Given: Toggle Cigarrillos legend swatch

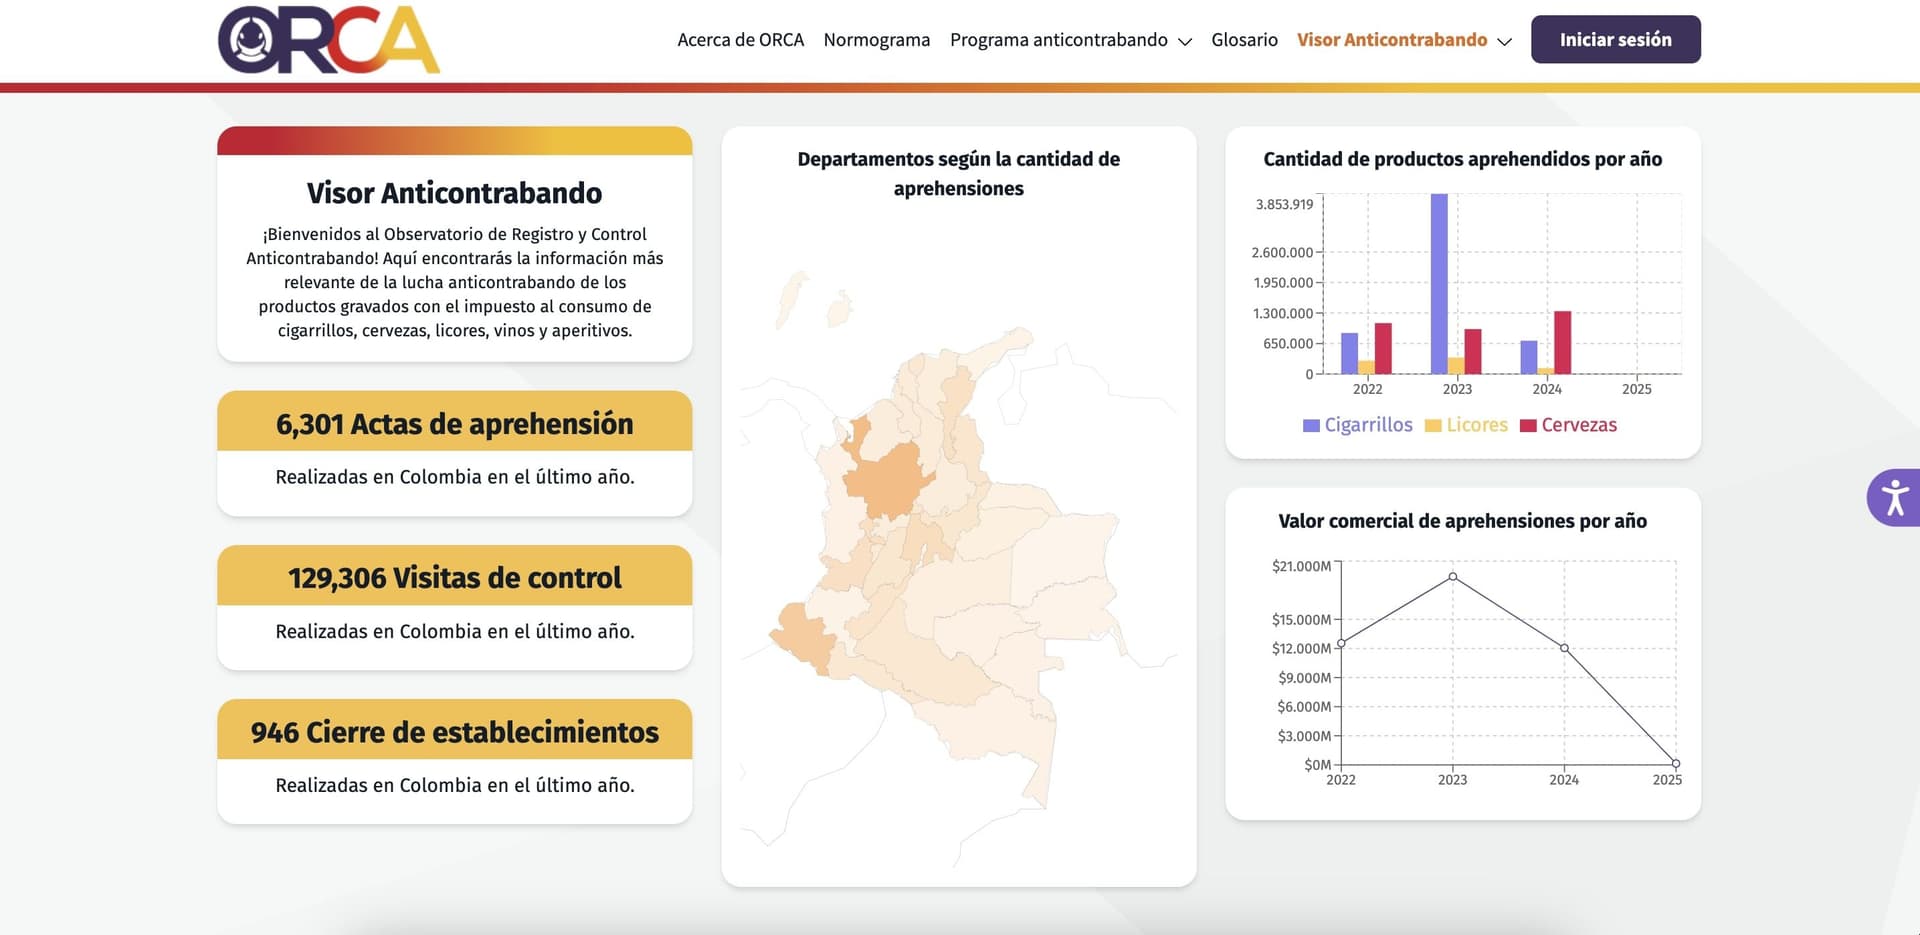Looking at the screenshot, I should [x=1311, y=426].
